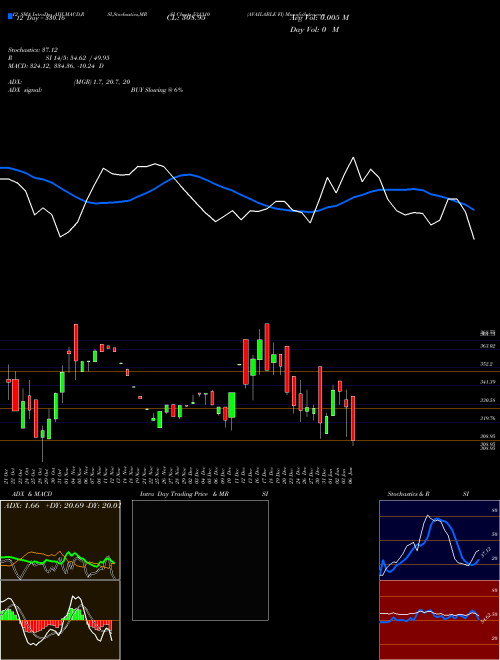
Task: Click the Day Vol 0 M text
Action: [x=314, y=30]
